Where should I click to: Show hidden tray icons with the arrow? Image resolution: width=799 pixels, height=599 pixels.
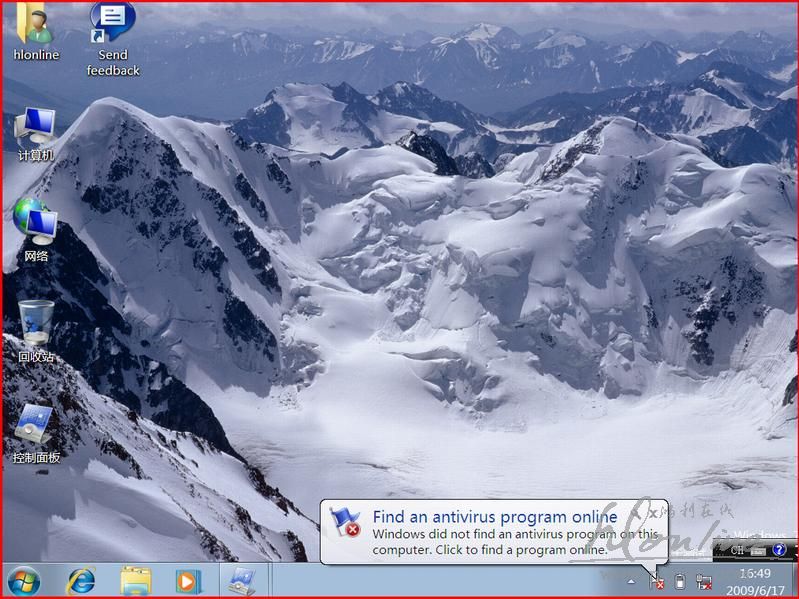pos(631,581)
